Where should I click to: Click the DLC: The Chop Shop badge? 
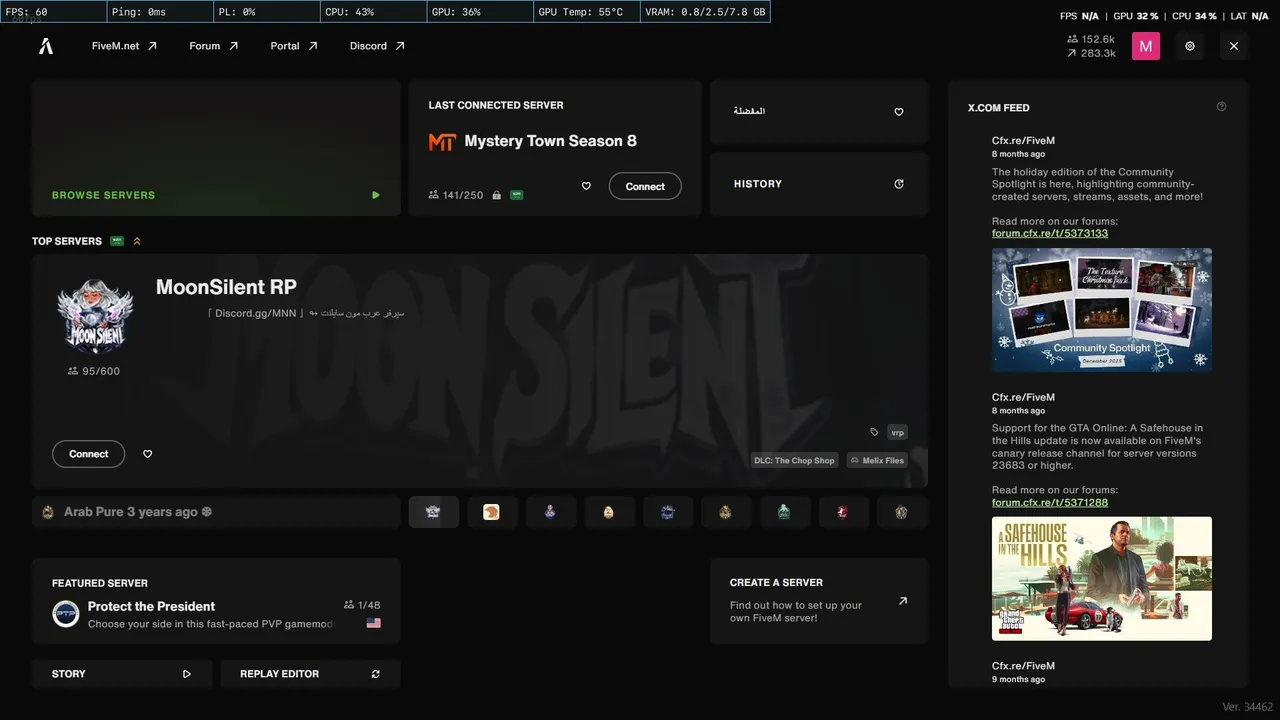(794, 460)
